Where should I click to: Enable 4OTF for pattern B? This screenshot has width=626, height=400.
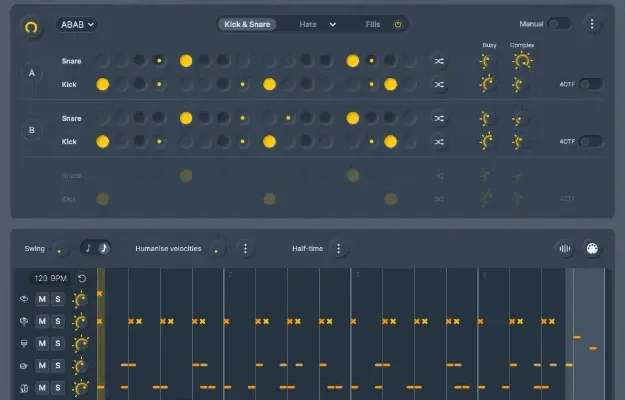(x=590, y=141)
